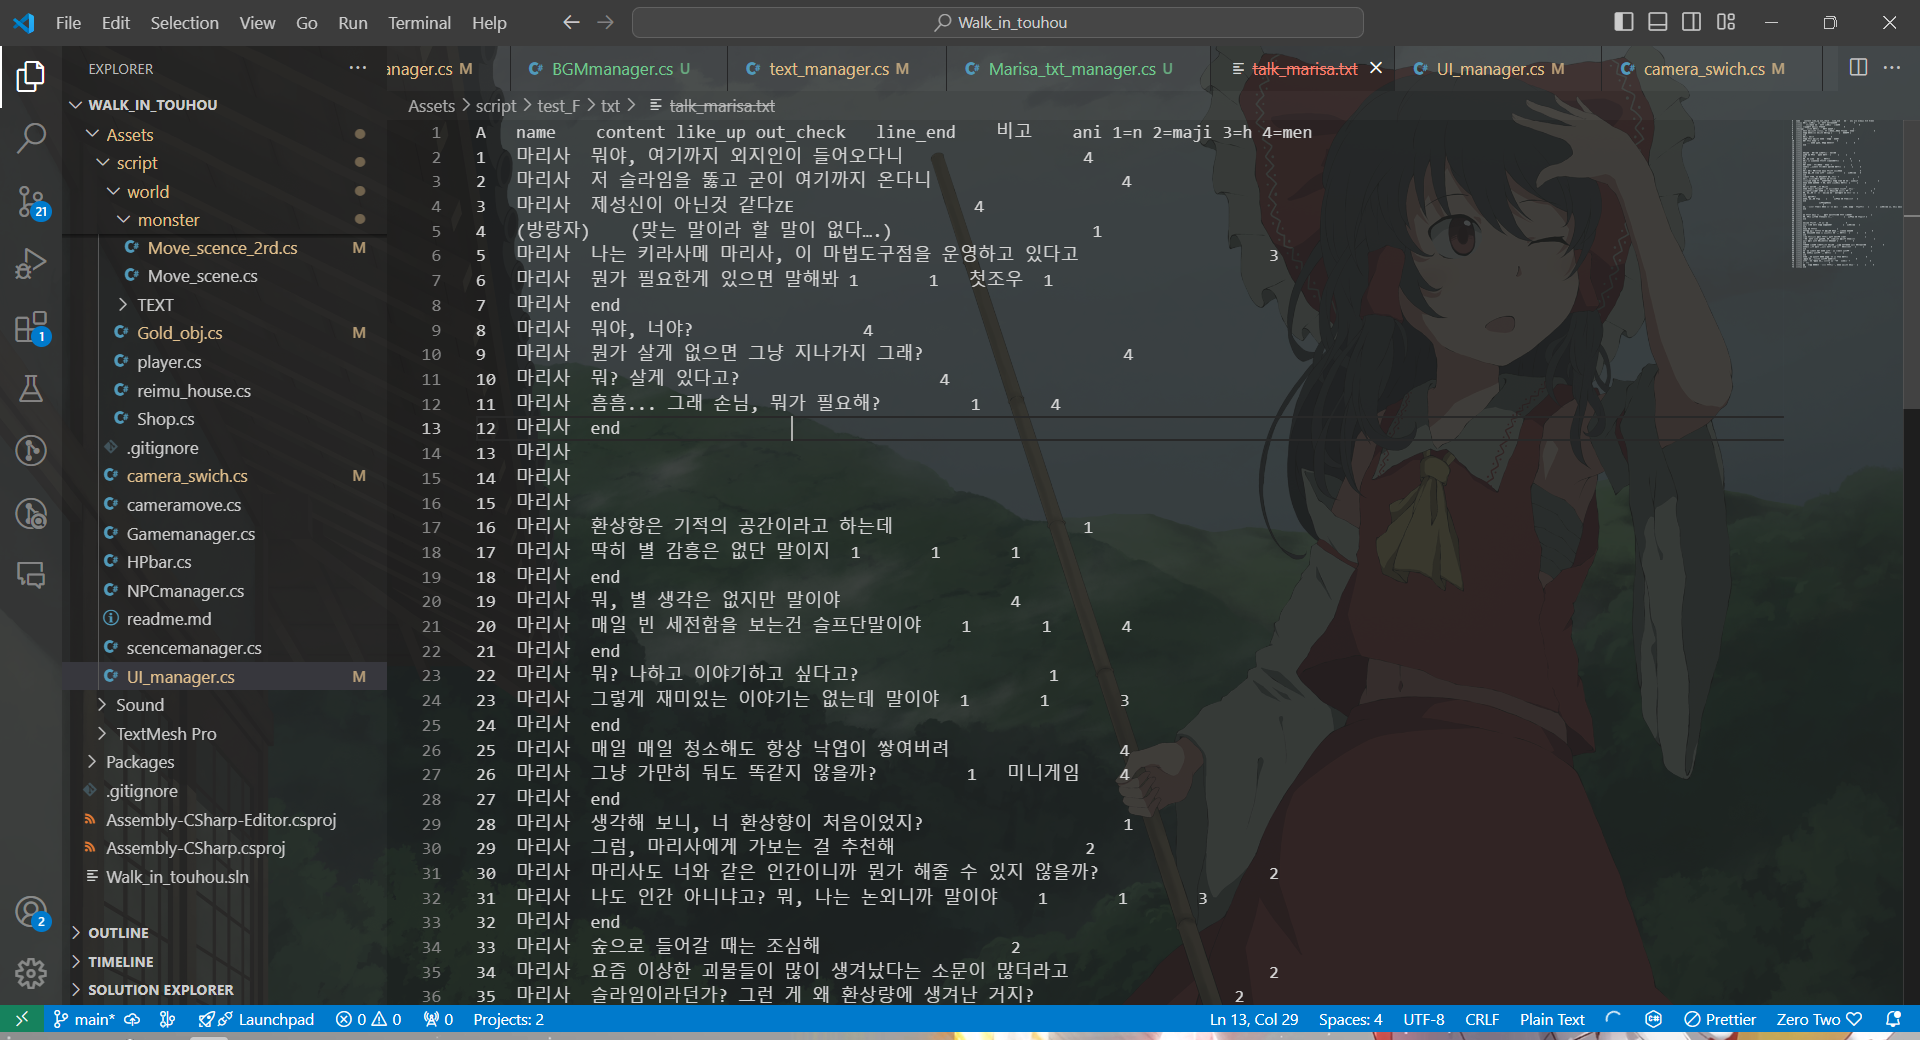Click the Projects: 2 status item
Image resolution: width=1920 pixels, height=1040 pixels.
pyautogui.click(x=508, y=1019)
